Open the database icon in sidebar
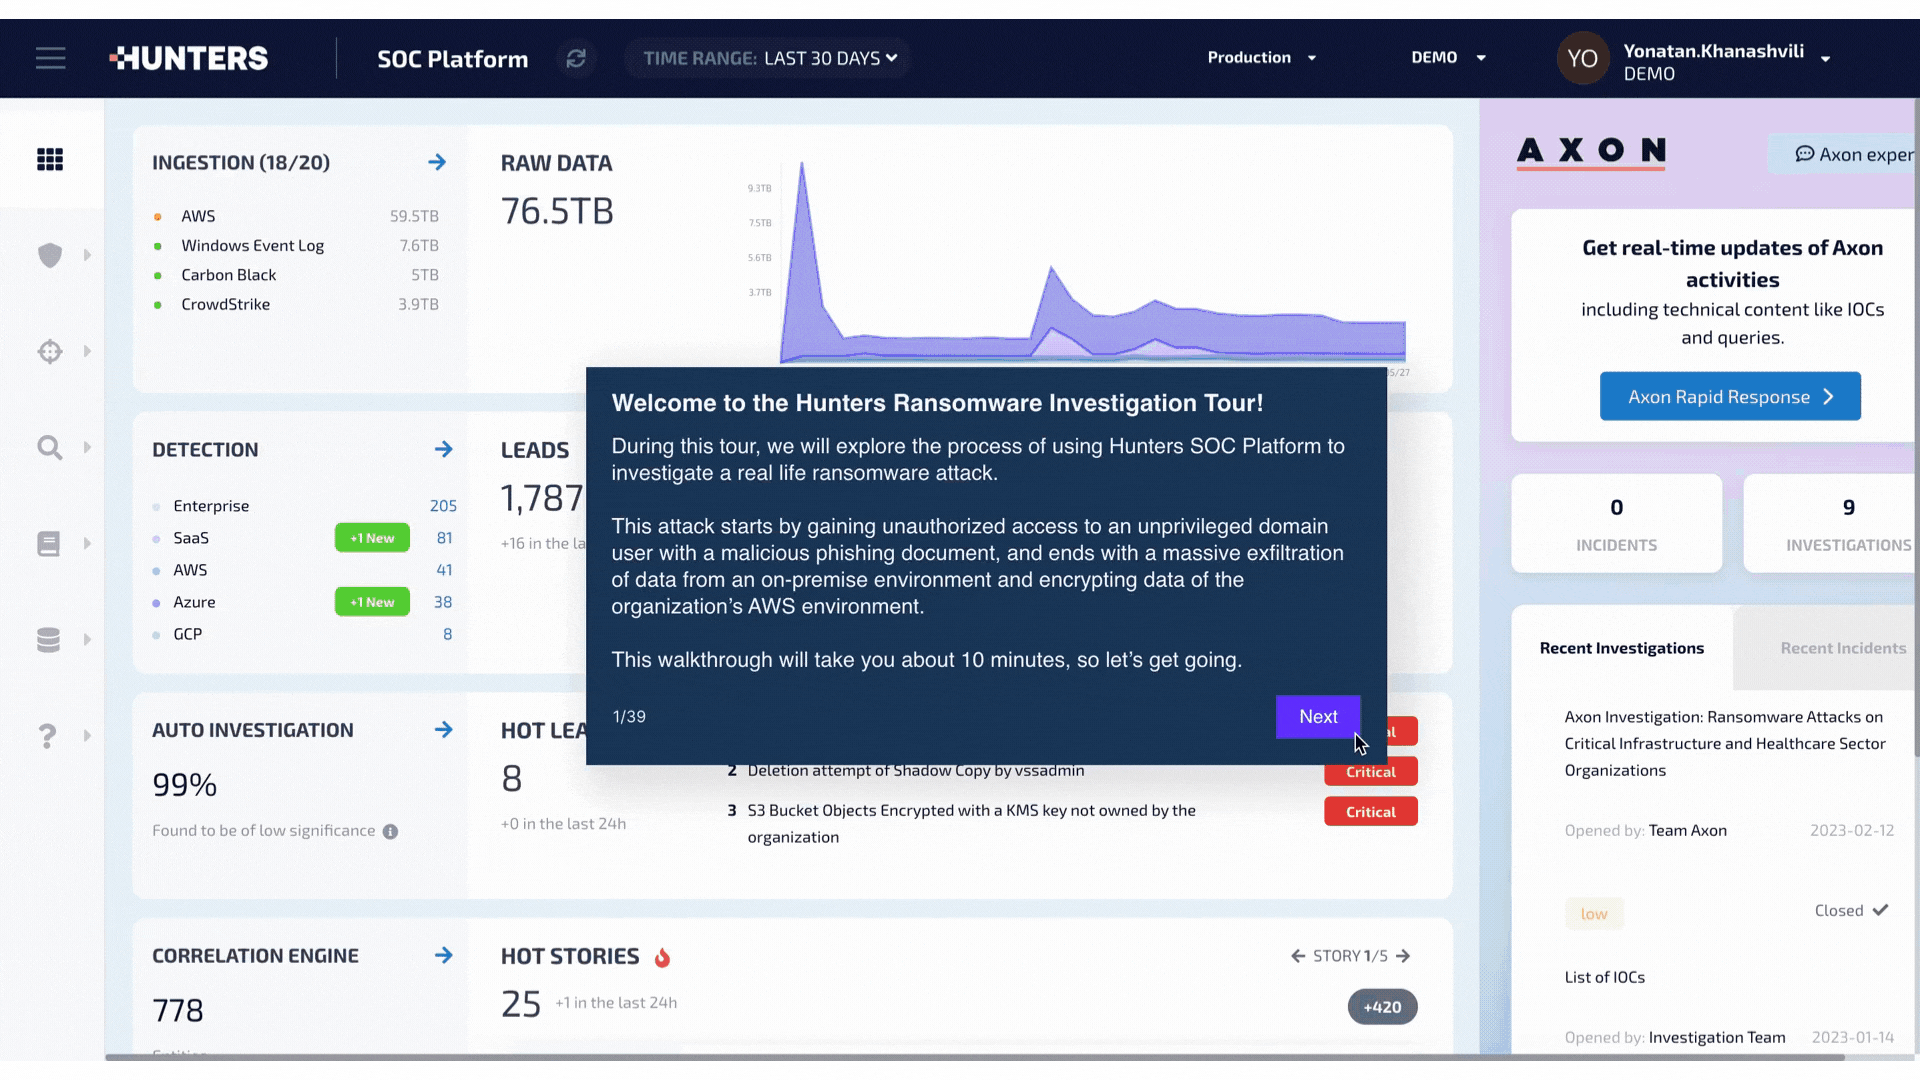Screen dimensions: 1920x1080 (x=49, y=639)
